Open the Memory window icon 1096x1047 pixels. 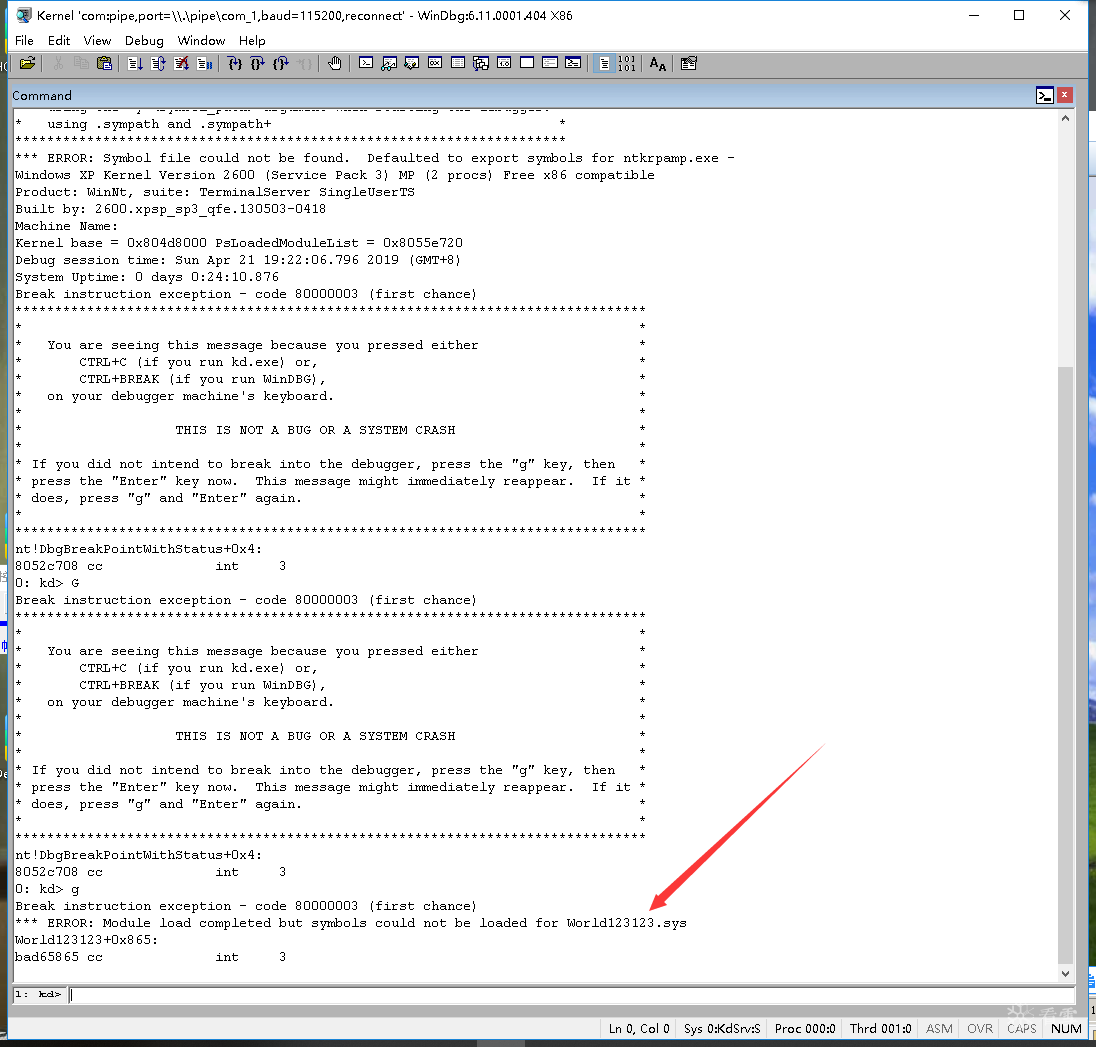coord(458,64)
